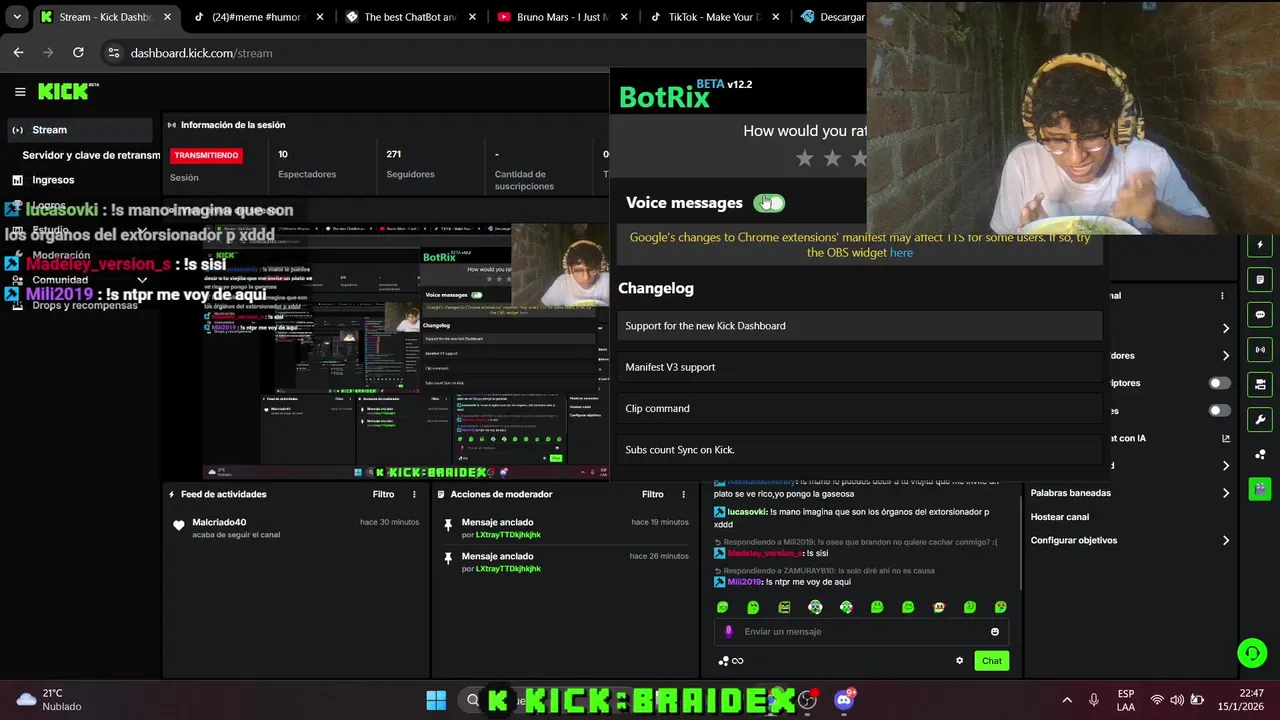Select the first green emote in chat row
This screenshot has height=720, width=1280.
pyautogui.click(x=723, y=607)
